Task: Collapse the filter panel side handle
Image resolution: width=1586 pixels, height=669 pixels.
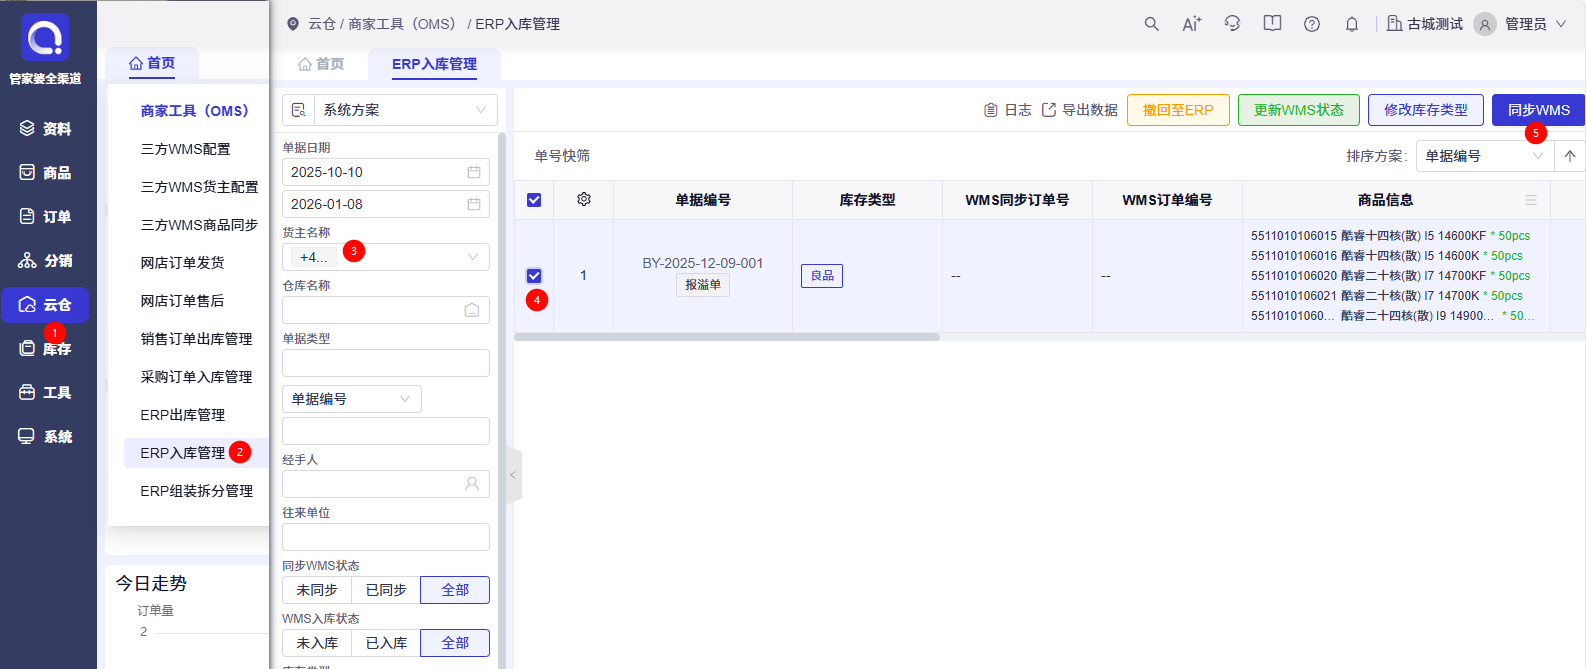Action: pos(513,475)
